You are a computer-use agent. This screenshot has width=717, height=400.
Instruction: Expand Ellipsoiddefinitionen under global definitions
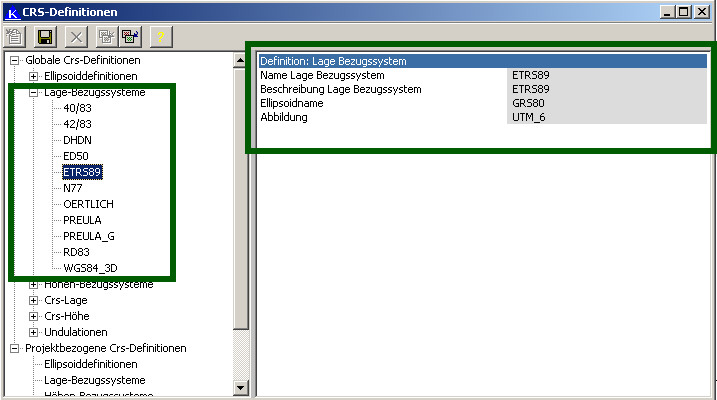point(33,76)
